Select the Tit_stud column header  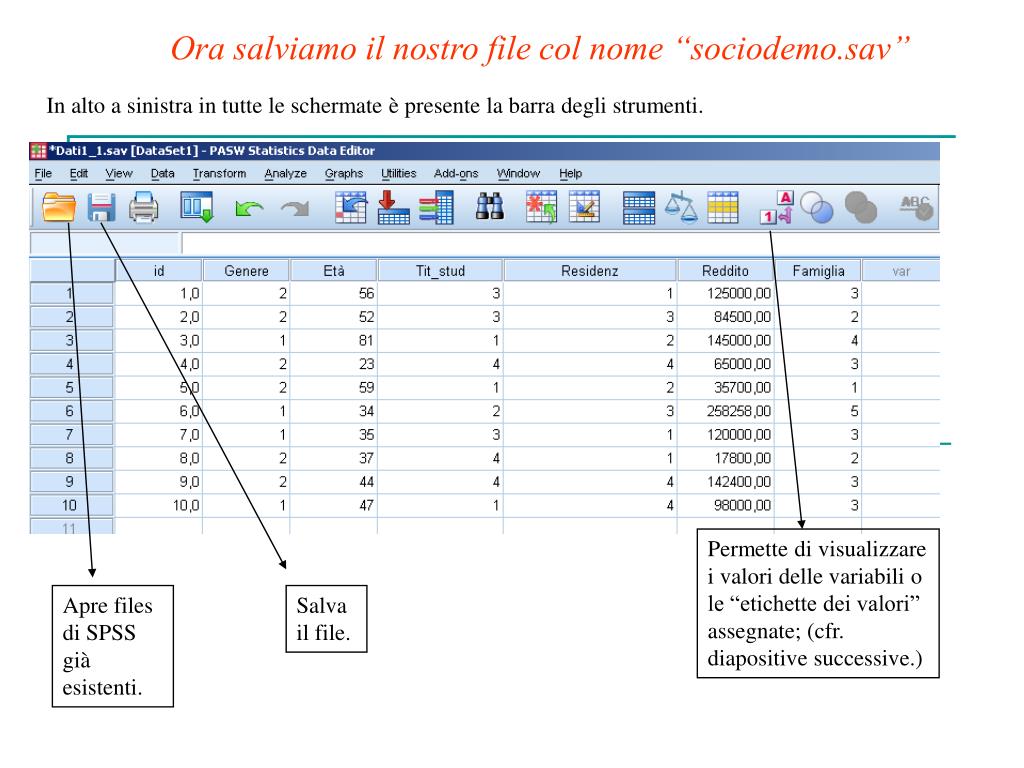pyautogui.click(x=440, y=270)
